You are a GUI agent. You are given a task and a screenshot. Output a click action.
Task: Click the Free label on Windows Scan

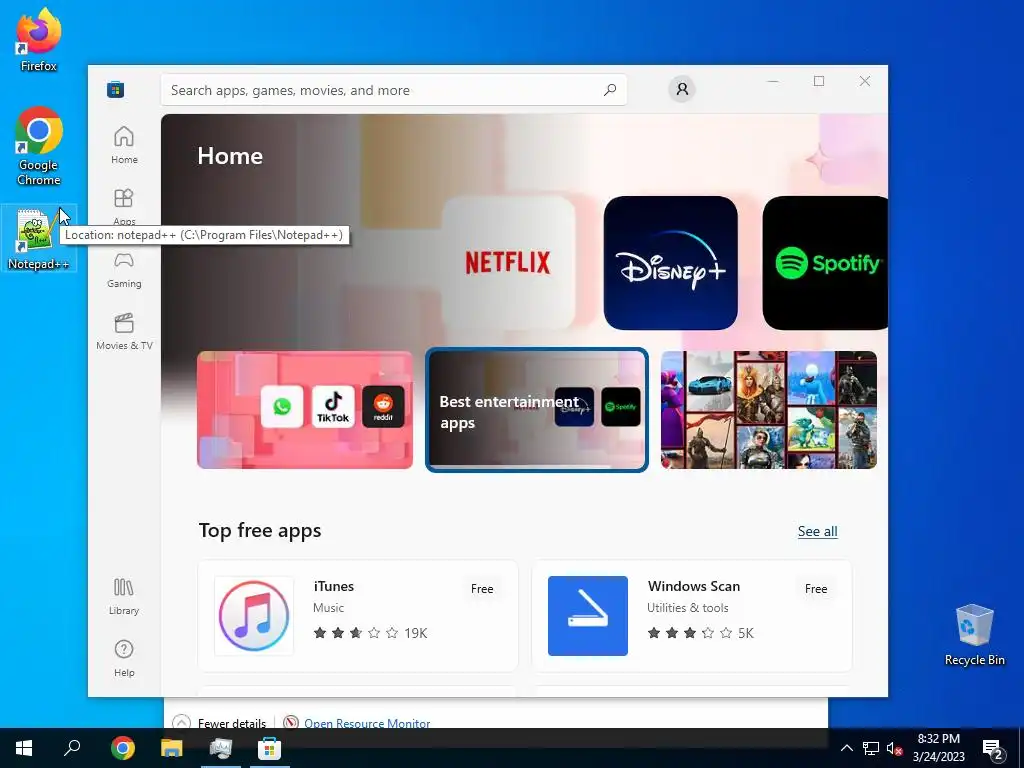pos(816,588)
